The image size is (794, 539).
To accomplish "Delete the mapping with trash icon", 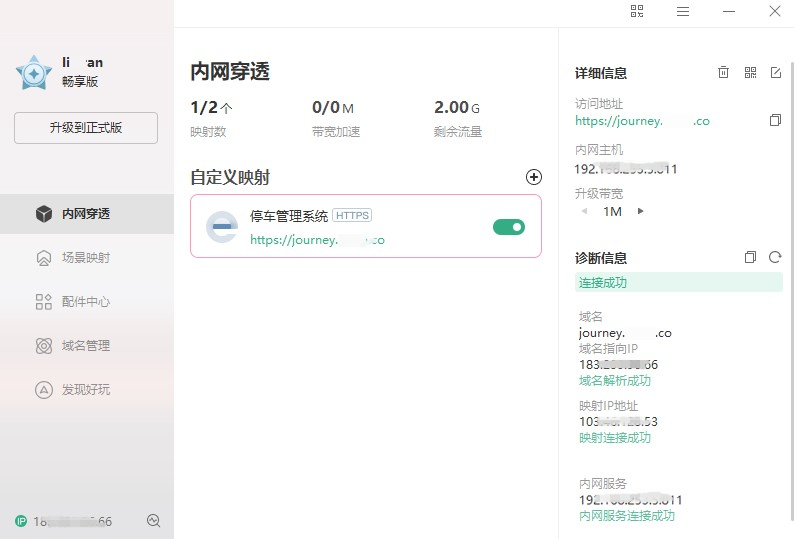I will [723, 72].
